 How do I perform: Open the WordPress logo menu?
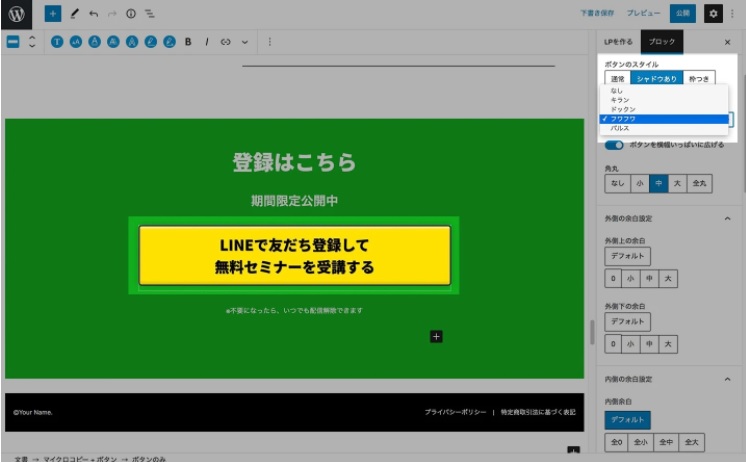pyautogui.click(x=16, y=14)
